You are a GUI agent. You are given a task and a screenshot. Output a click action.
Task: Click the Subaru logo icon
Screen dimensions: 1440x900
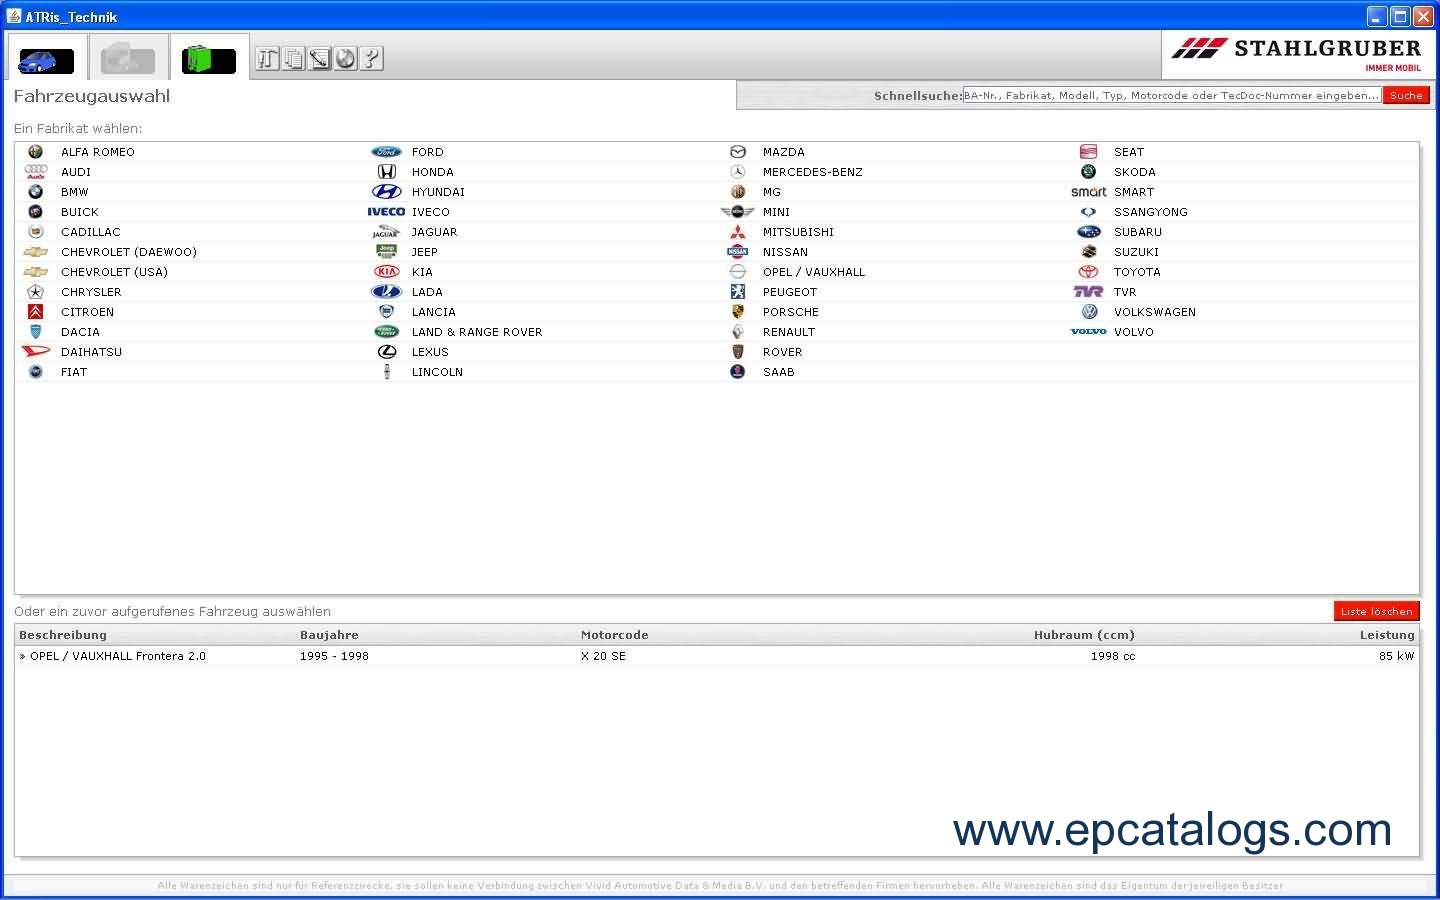1089,232
